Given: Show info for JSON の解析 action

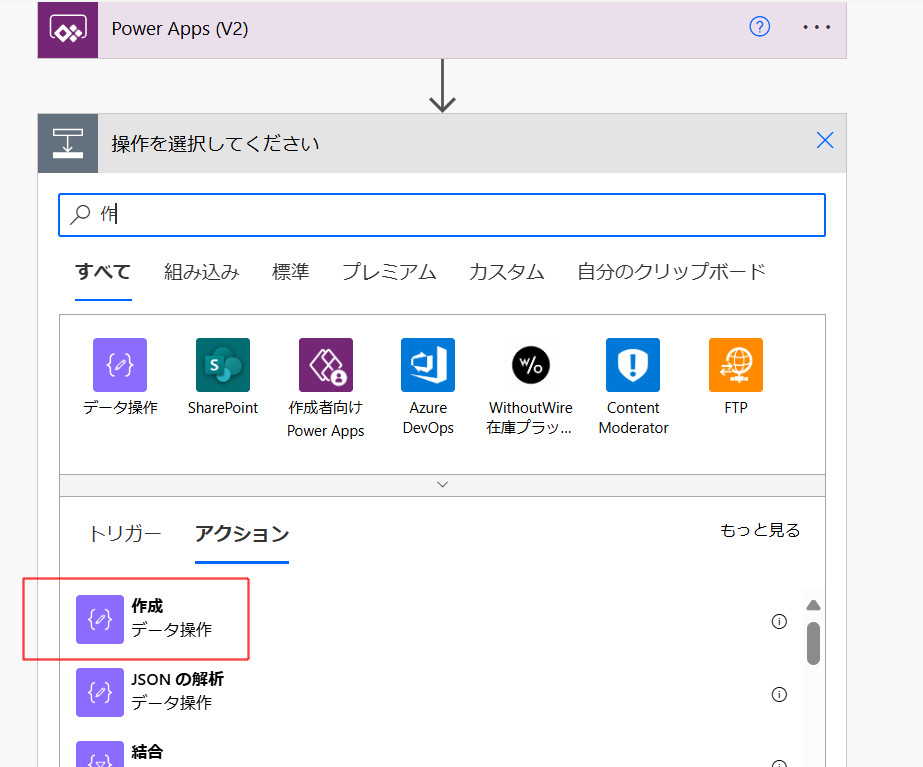Looking at the screenshot, I should (779, 694).
